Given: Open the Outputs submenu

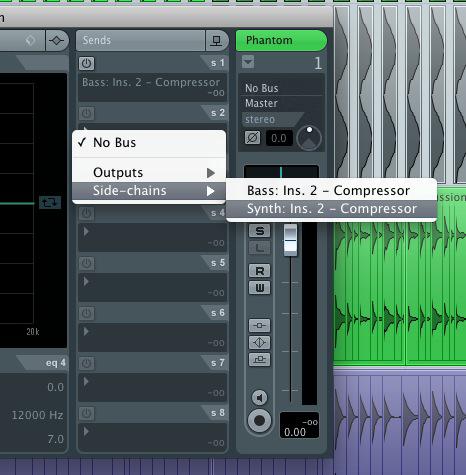Looking at the screenshot, I should click(x=149, y=173).
